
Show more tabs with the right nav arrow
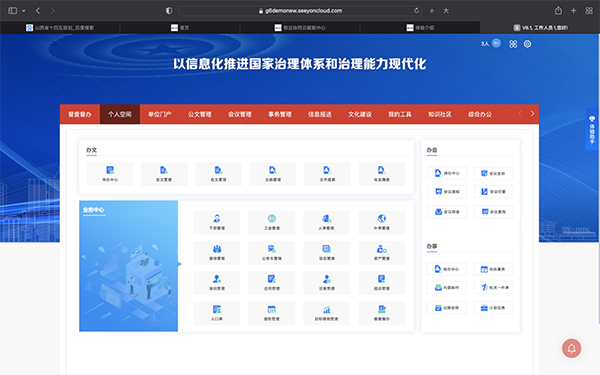532,114
